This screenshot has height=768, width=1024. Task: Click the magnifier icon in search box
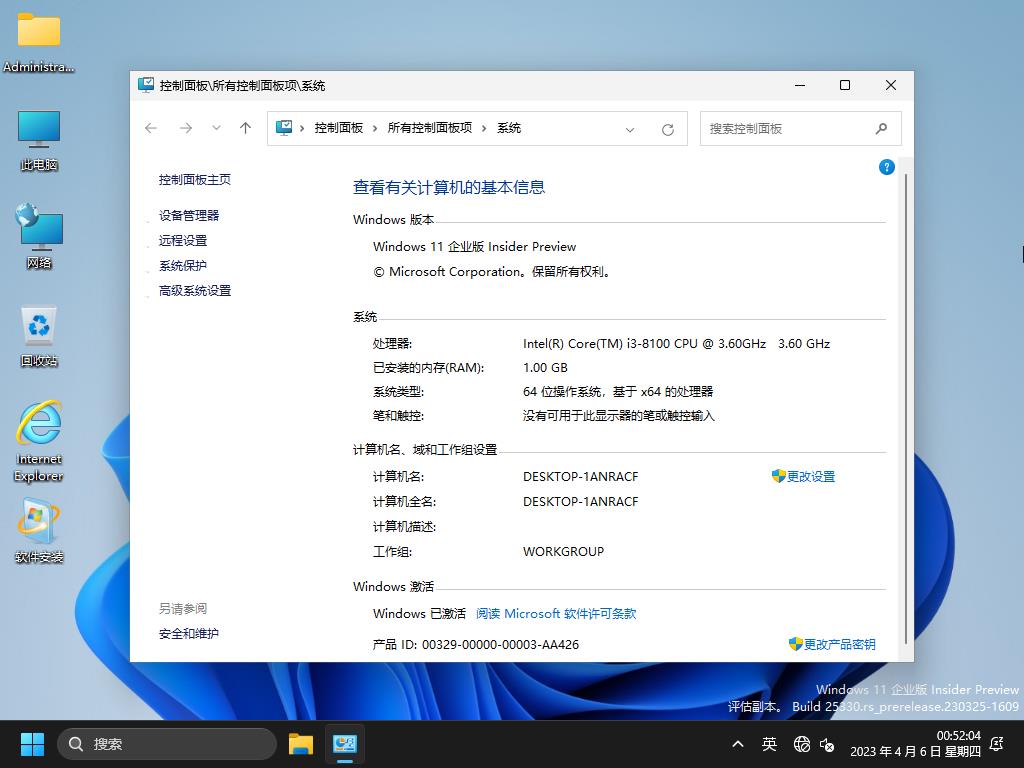click(881, 128)
